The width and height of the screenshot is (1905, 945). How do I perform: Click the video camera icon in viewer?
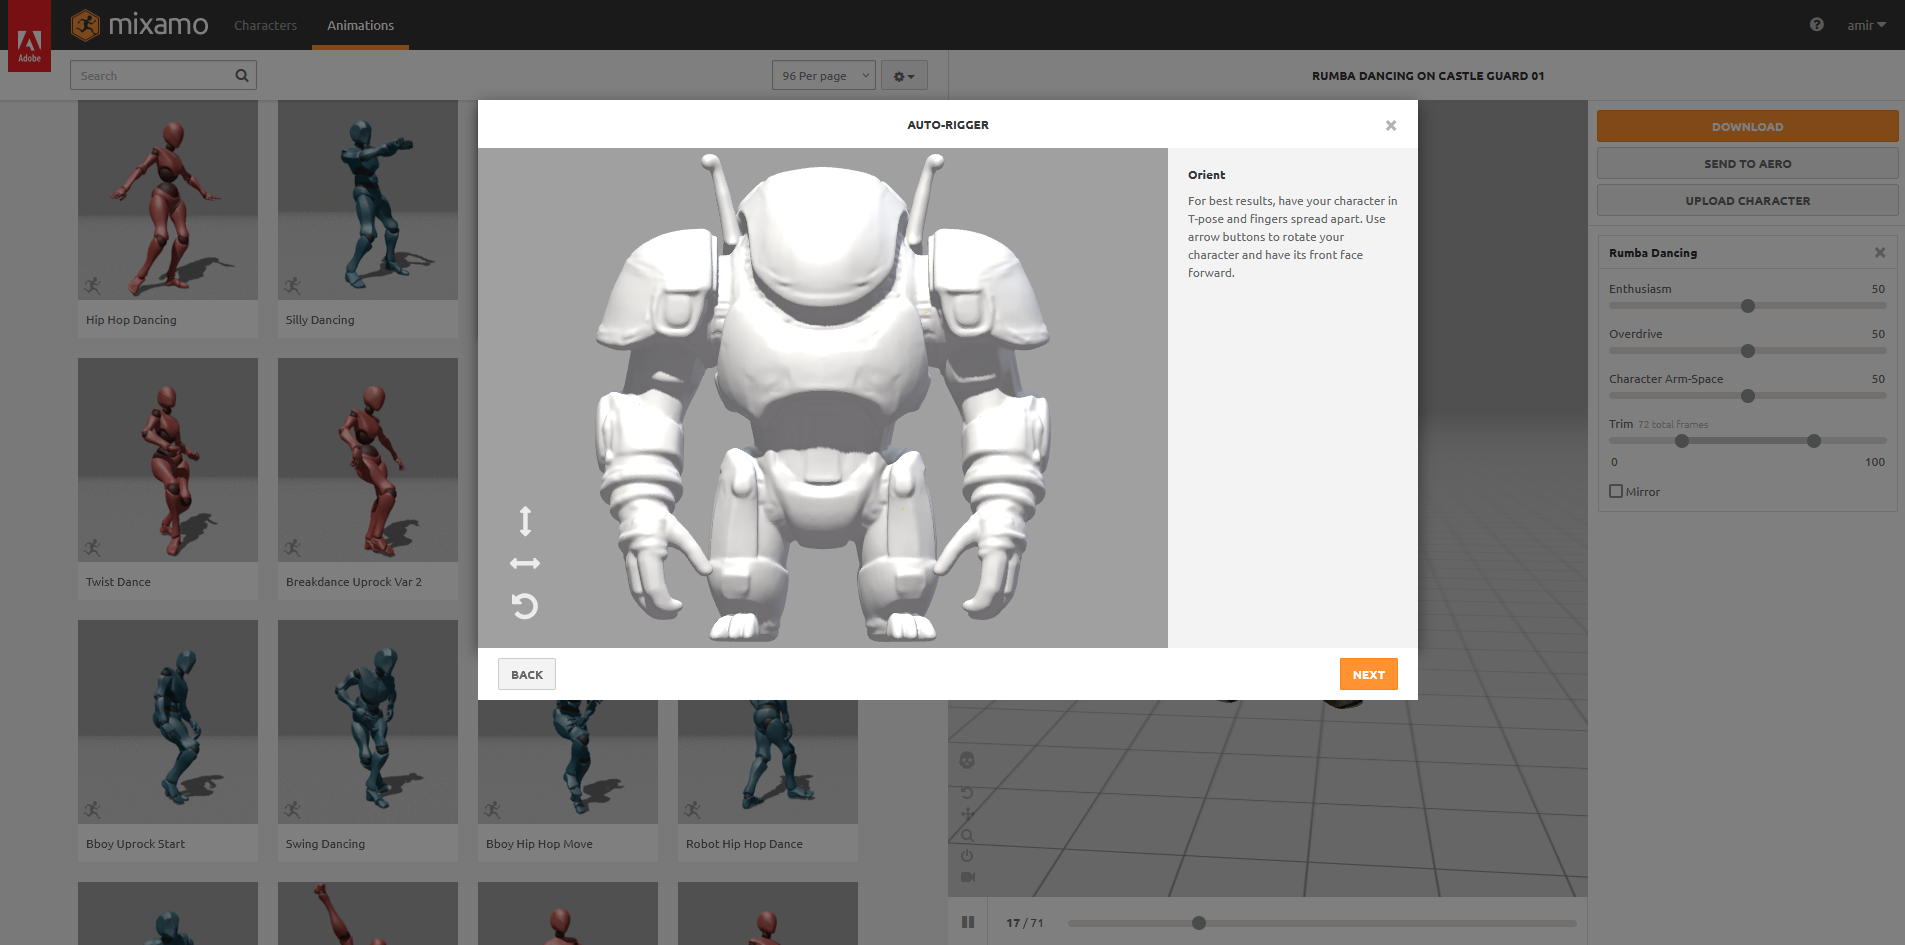(x=967, y=877)
